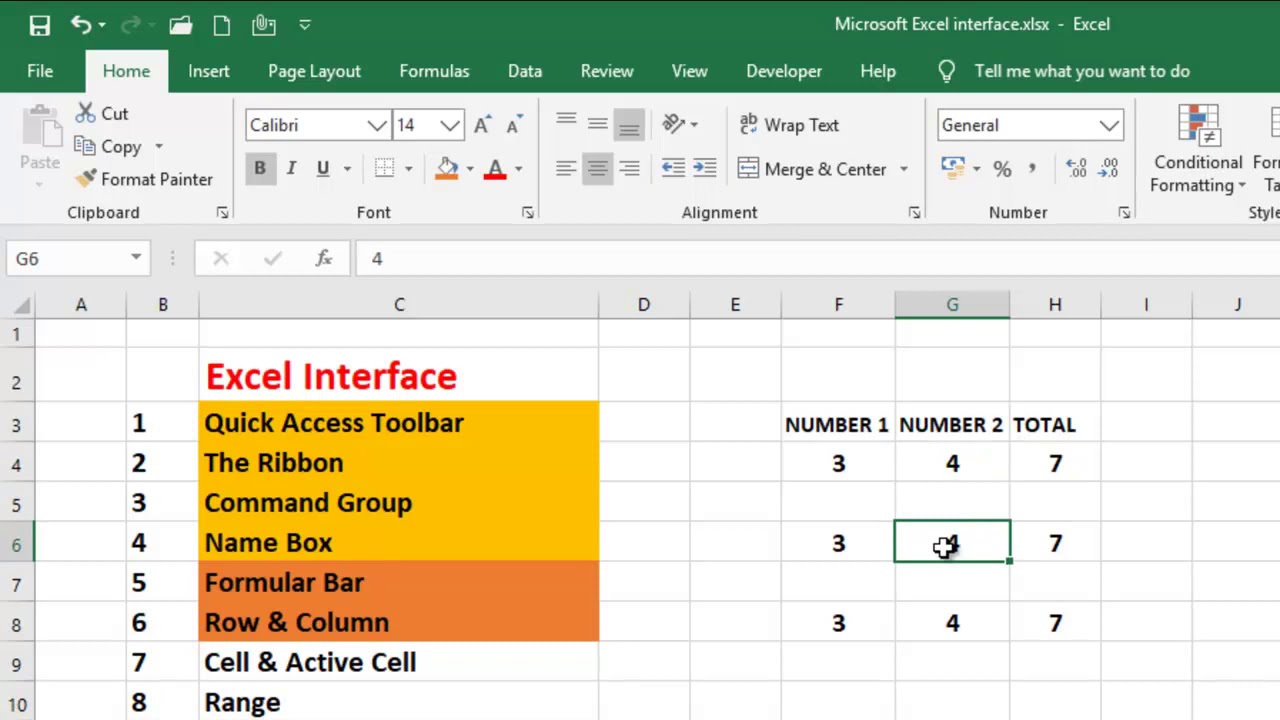Increase decimal places

tap(1076, 169)
